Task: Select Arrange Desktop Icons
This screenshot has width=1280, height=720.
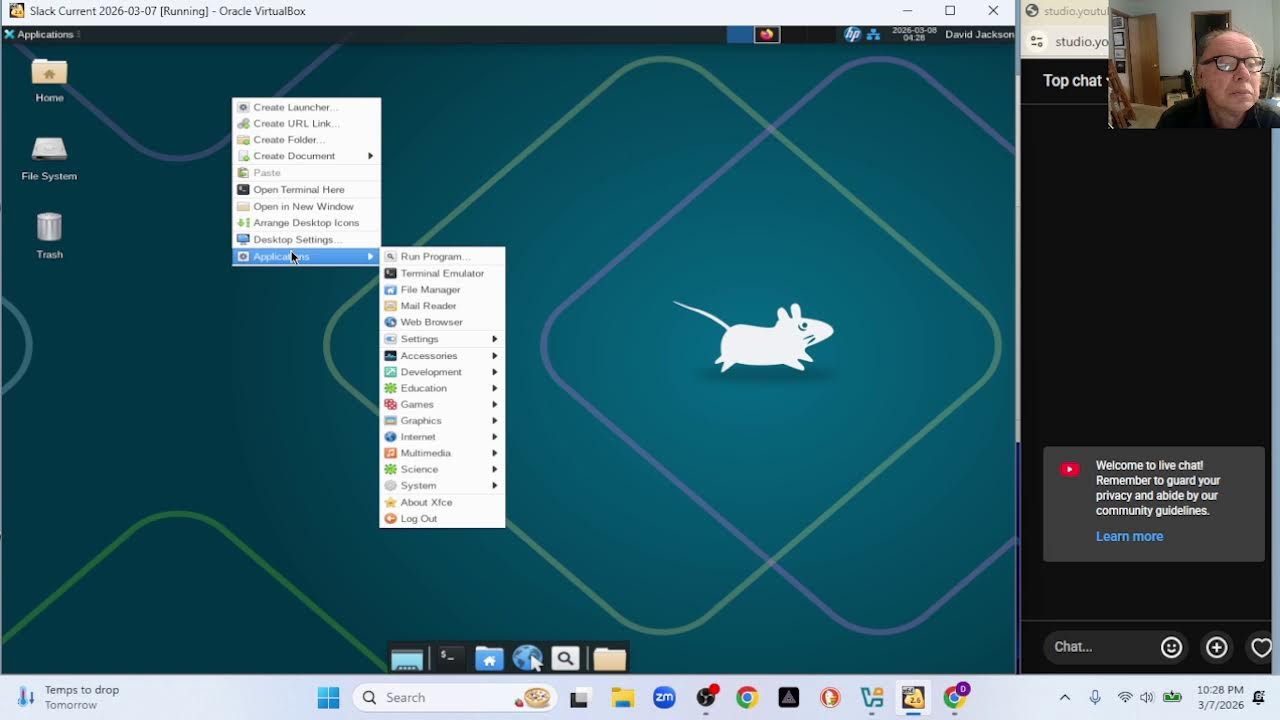Action: (x=306, y=222)
